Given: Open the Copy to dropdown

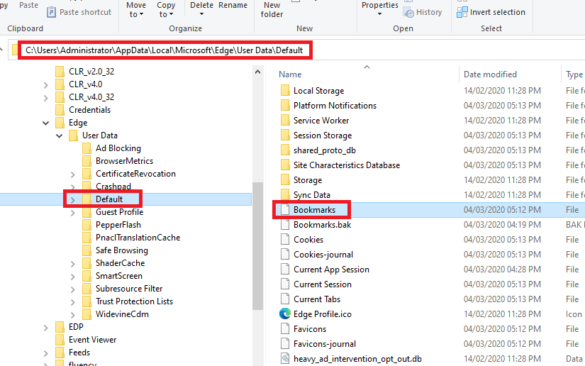Looking at the screenshot, I should [166, 9].
